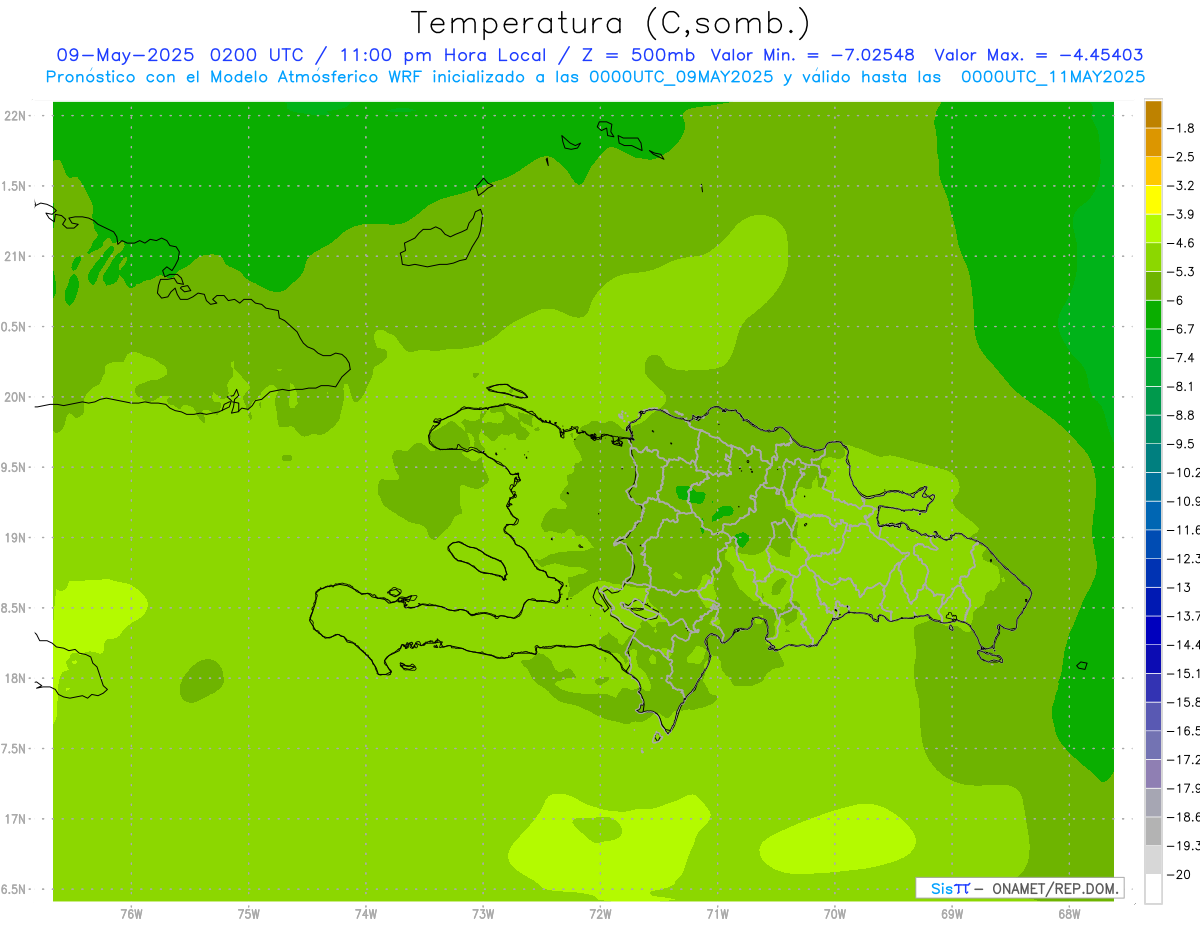Viewport: 1200px width, 927px height.
Task: Click the 68W longitude axis label
Action: [1069, 914]
